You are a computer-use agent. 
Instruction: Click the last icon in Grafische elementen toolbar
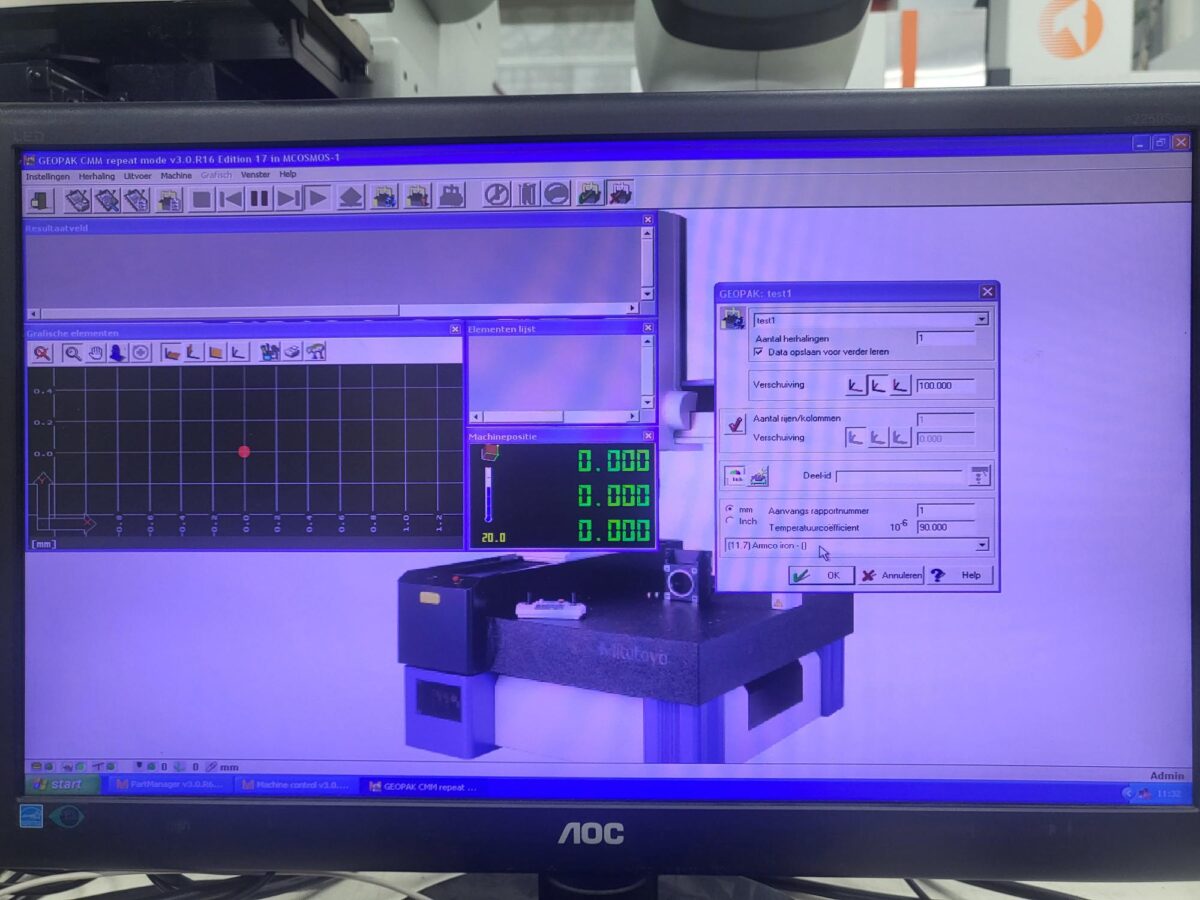point(316,351)
